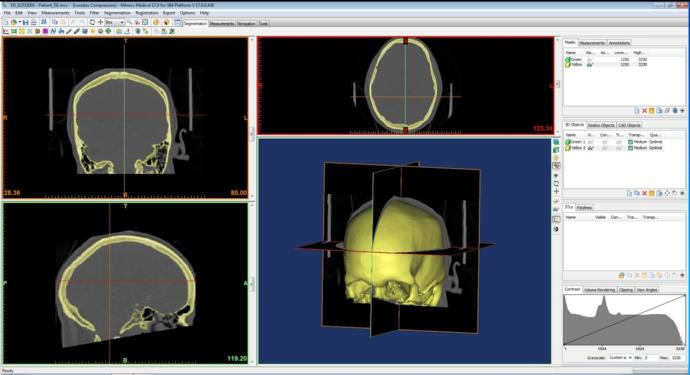Select the Thresholding tool icon
Screen dimensions: 690x375
[14, 31]
